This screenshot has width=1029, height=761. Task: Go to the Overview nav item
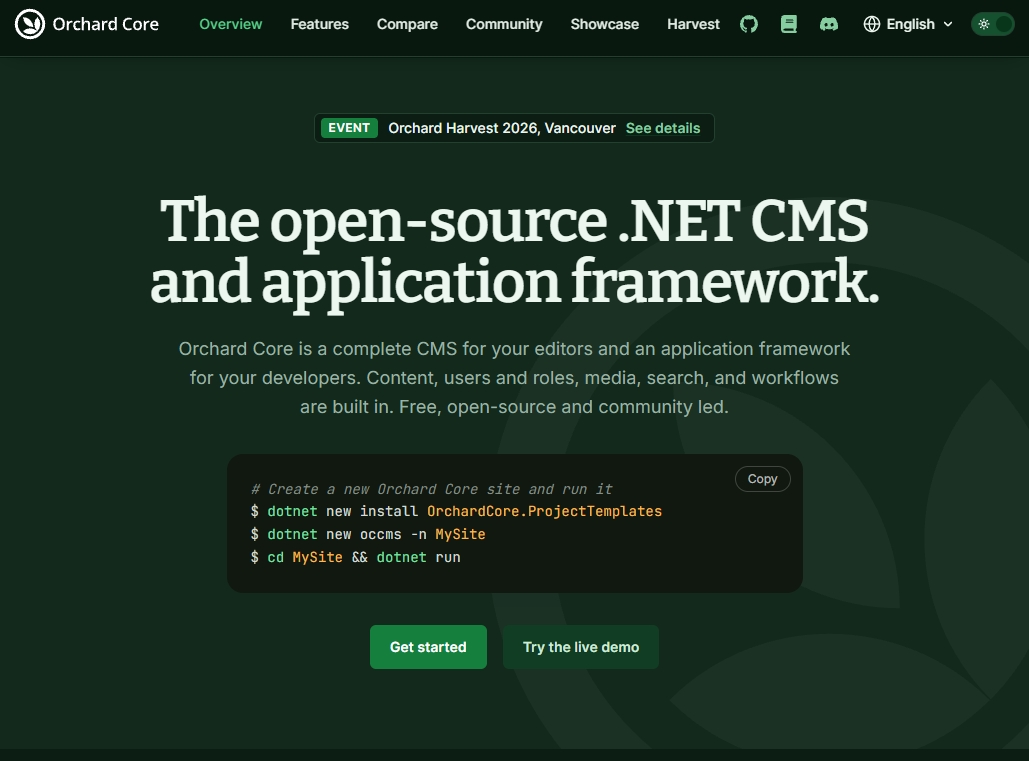(230, 24)
